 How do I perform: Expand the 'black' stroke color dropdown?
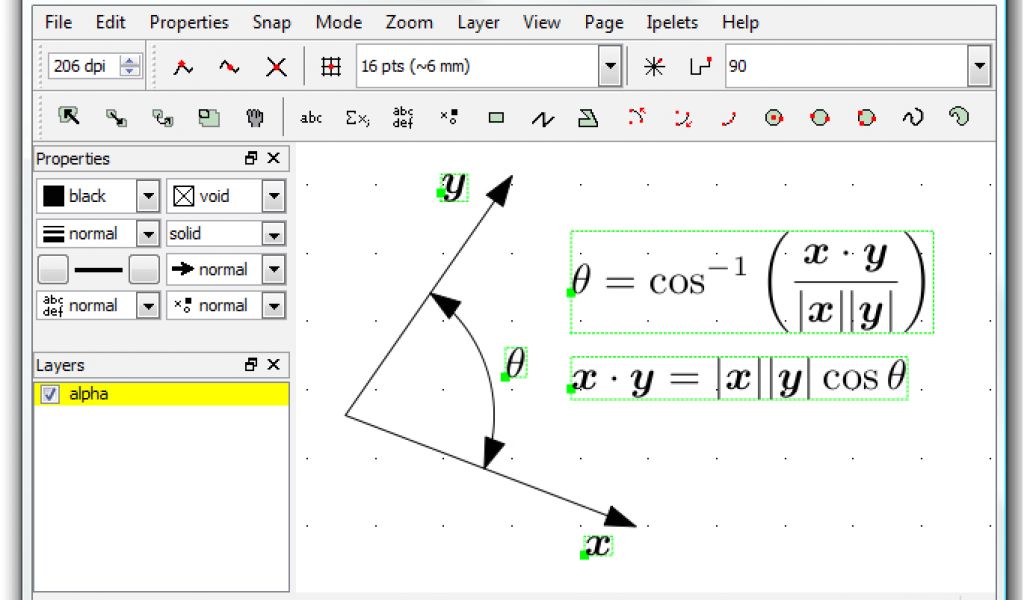[x=148, y=197]
